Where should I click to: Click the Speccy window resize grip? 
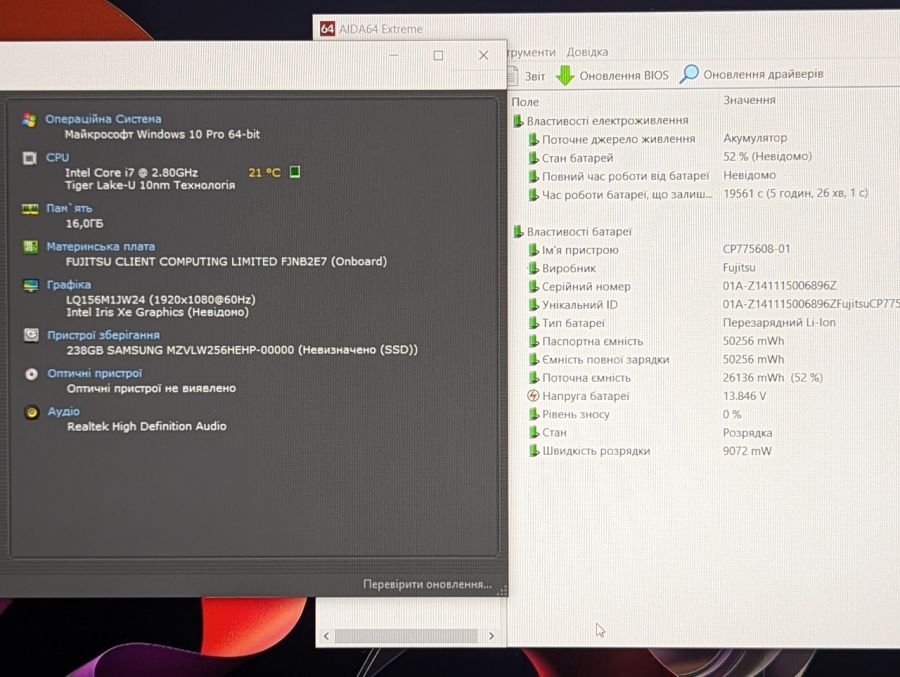click(x=502, y=591)
